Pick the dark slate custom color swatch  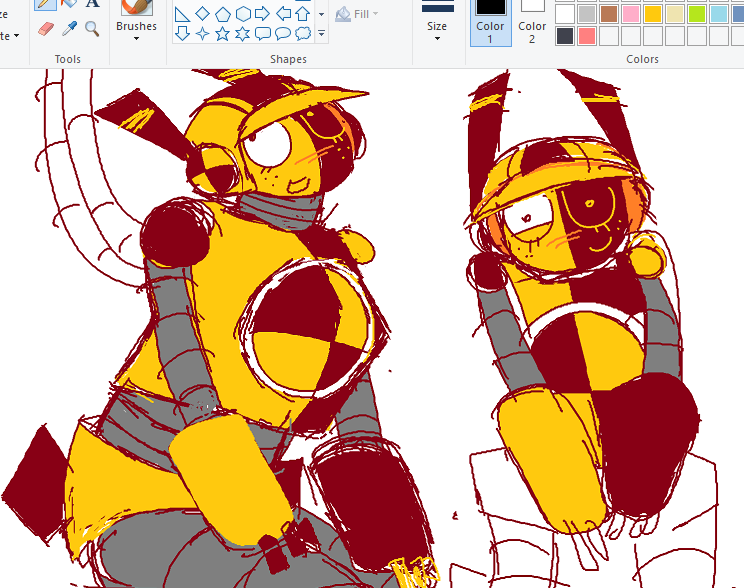pos(565,36)
